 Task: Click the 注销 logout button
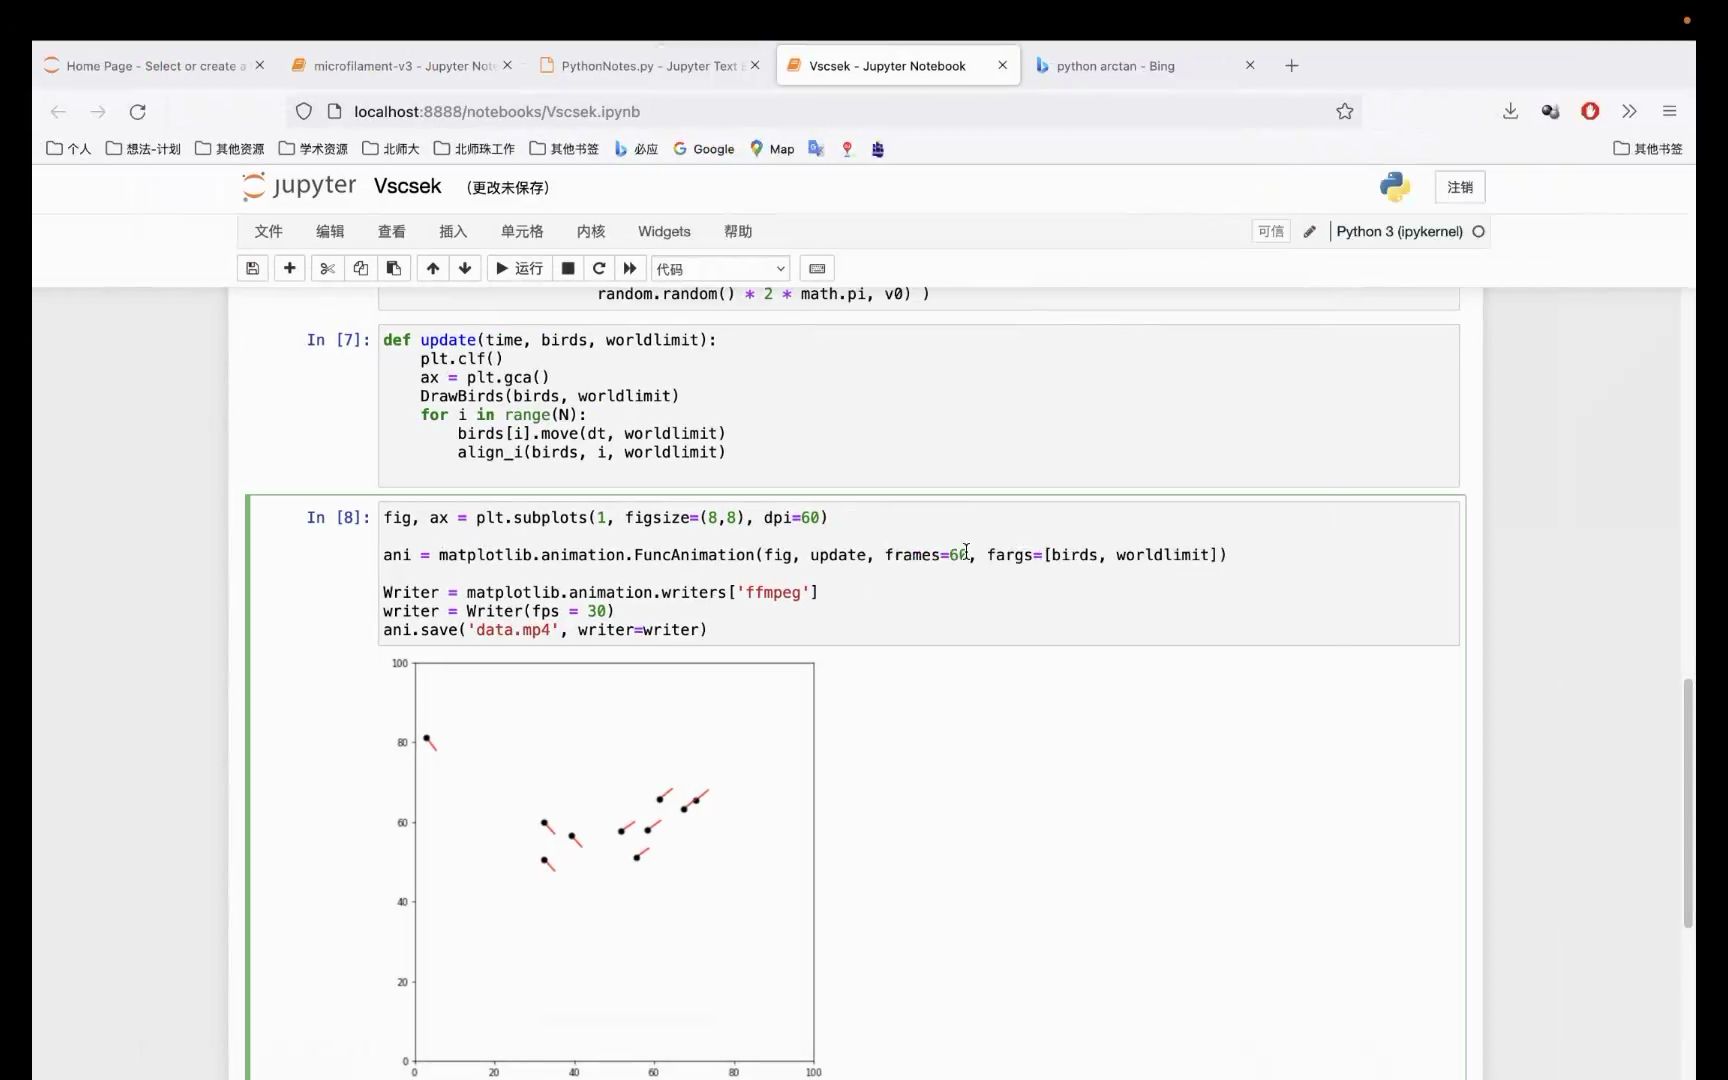tap(1460, 187)
